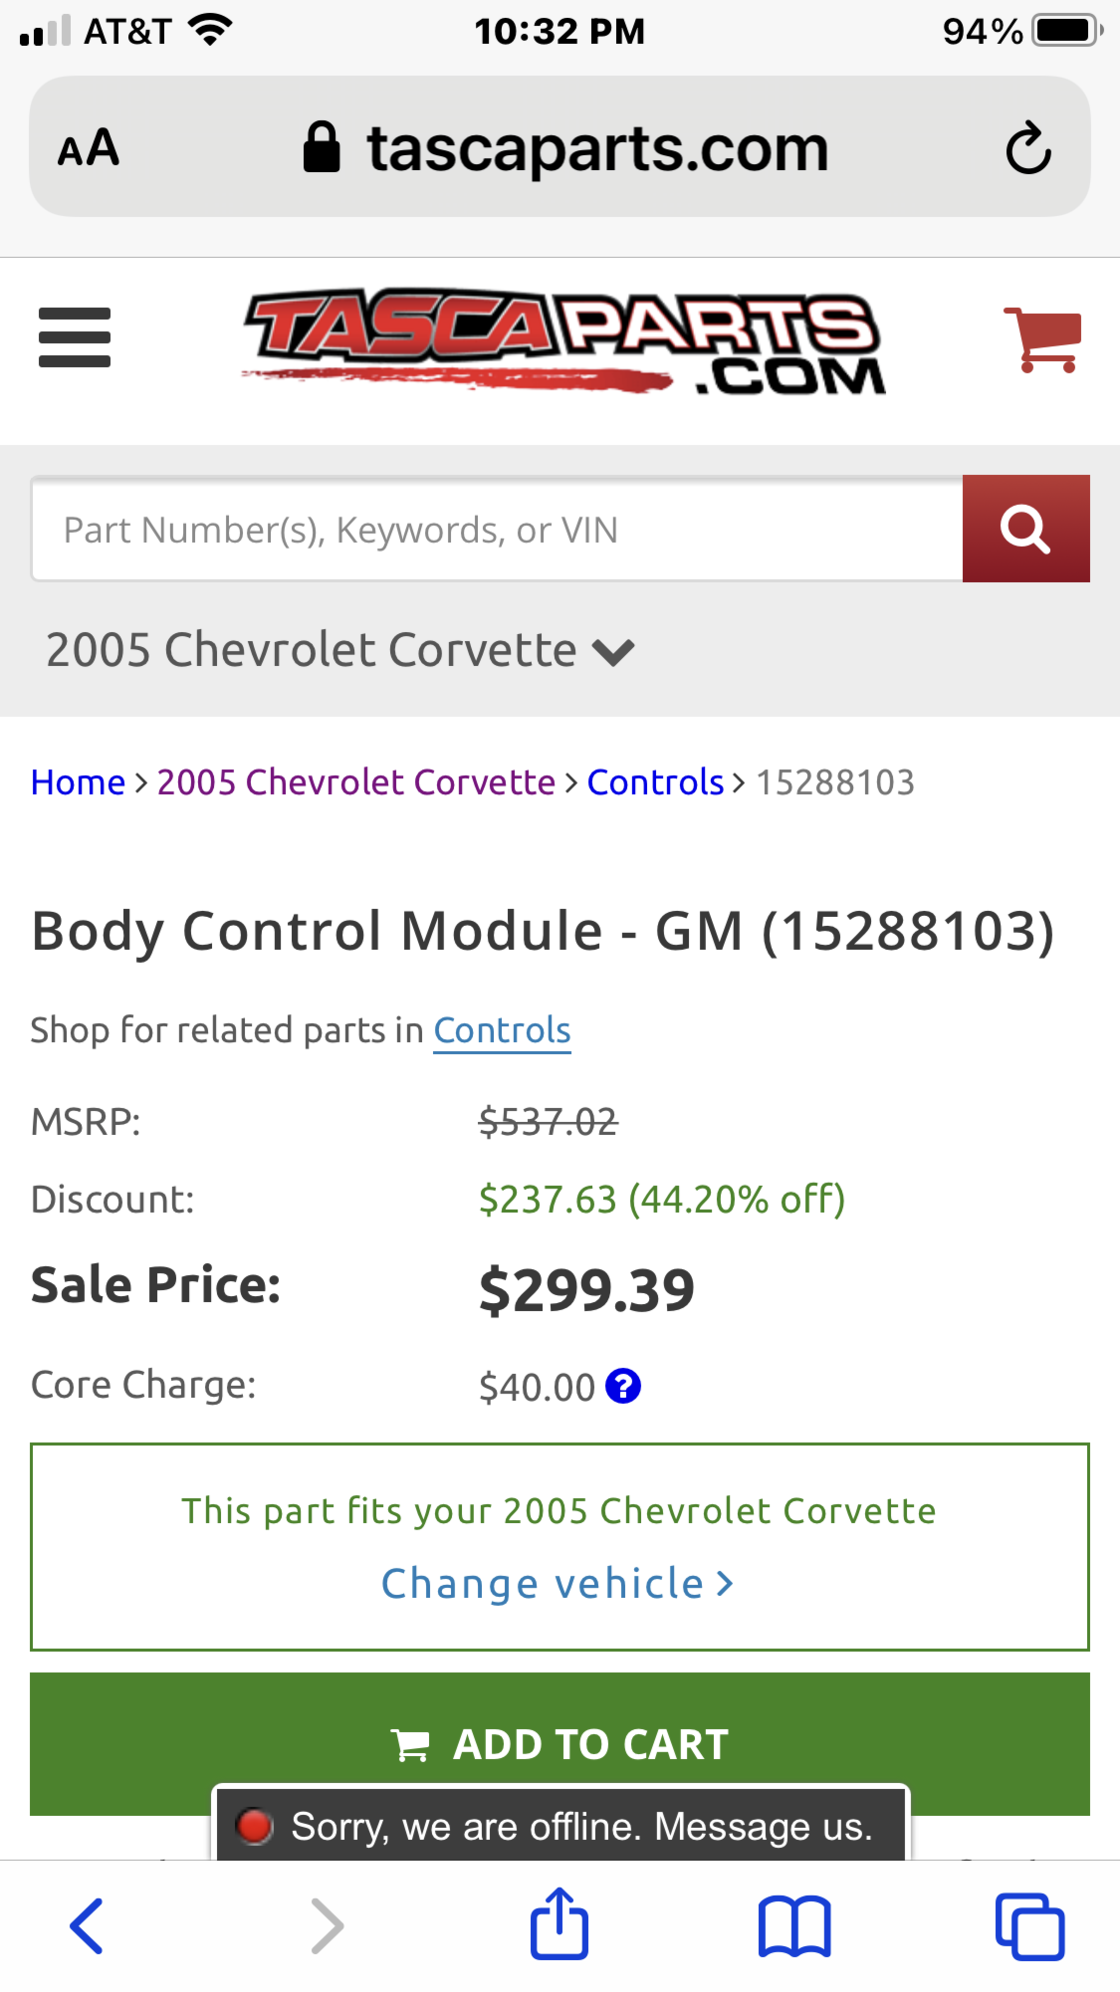The image size is (1120, 1992).
Task: Go to Home via the breadcrumb
Action: pos(77,782)
